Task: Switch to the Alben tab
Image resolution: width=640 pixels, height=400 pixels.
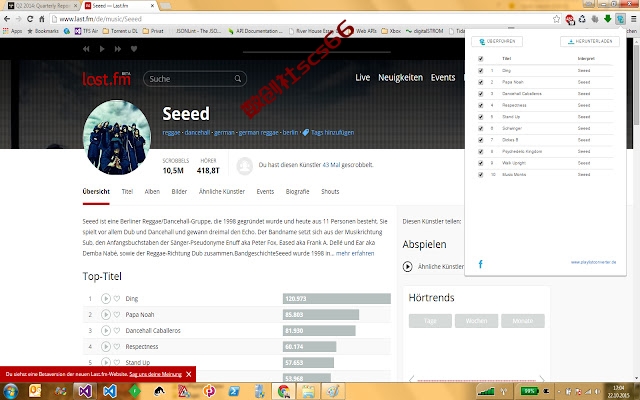Action: (152, 191)
